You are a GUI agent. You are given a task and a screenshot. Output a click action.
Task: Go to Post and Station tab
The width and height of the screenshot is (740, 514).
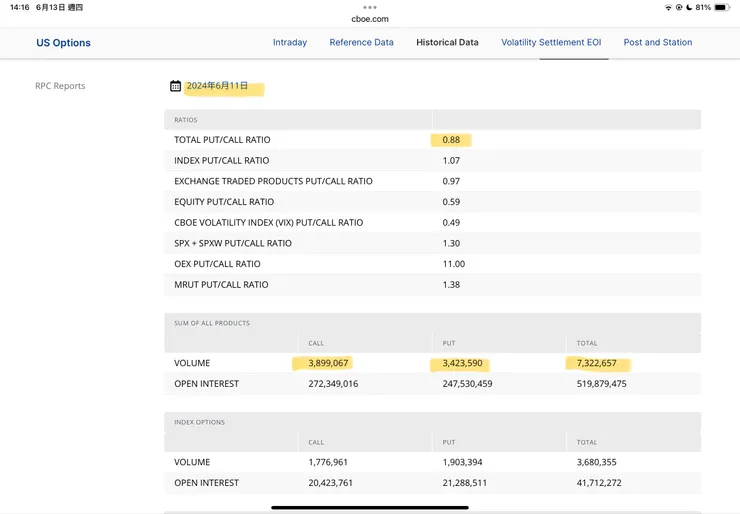click(657, 43)
